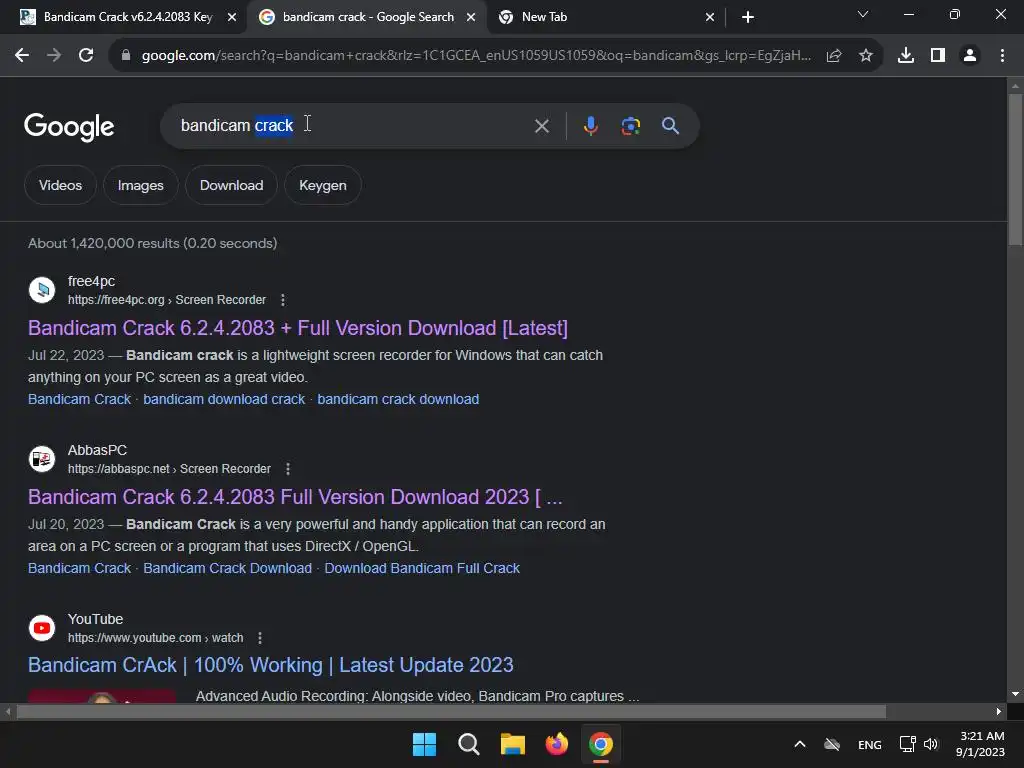1024x768 pixels.
Task: View site information via the lock icon
Action: point(125,56)
